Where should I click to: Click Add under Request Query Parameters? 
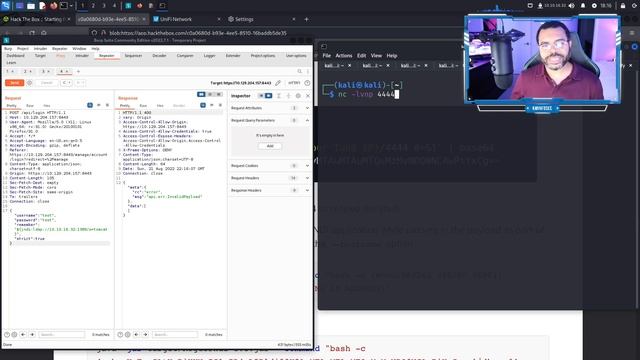pos(270,146)
